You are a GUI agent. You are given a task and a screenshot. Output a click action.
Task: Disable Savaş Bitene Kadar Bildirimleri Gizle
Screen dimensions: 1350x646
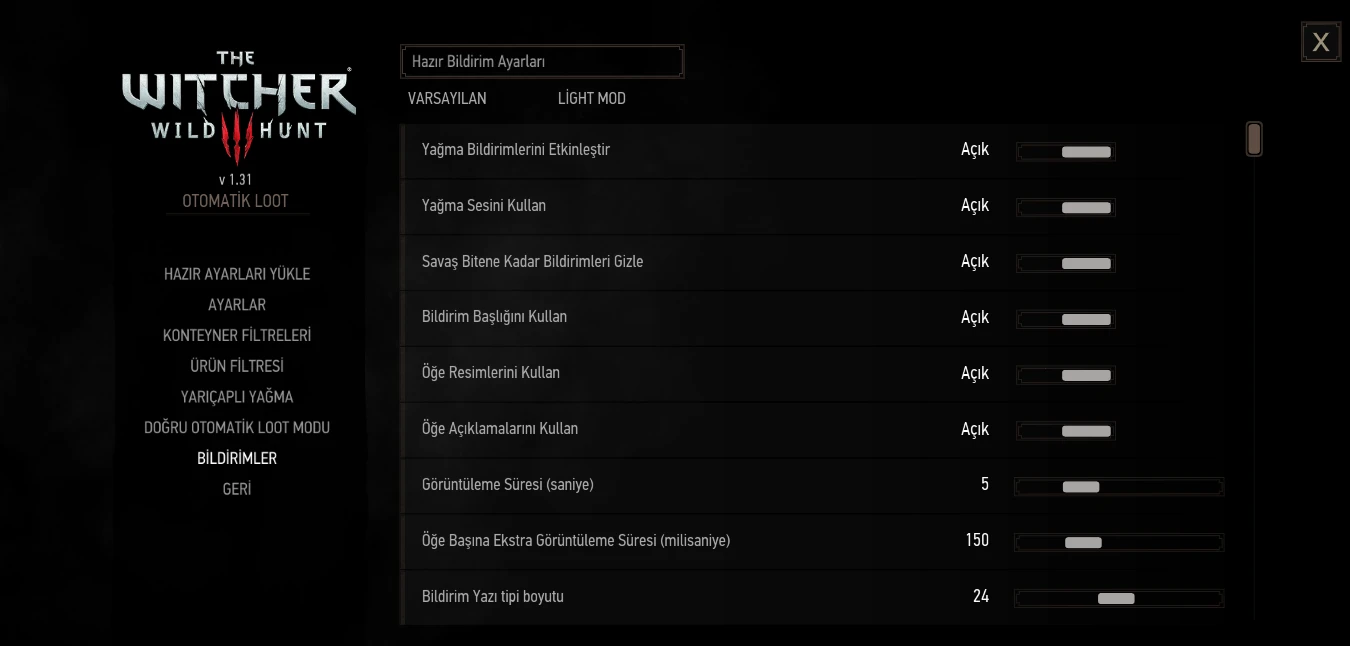pyautogui.click(x=1066, y=264)
